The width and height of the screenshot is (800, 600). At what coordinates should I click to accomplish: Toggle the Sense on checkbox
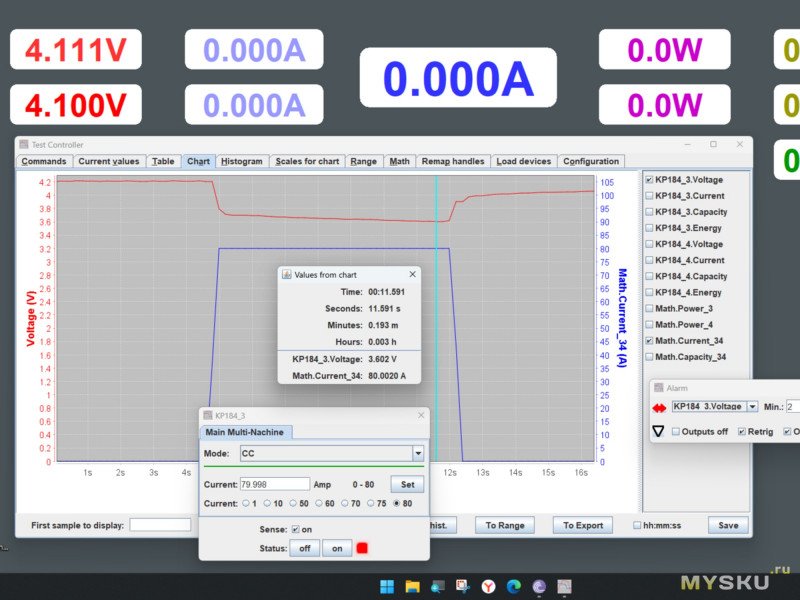[x=295, y=529]
